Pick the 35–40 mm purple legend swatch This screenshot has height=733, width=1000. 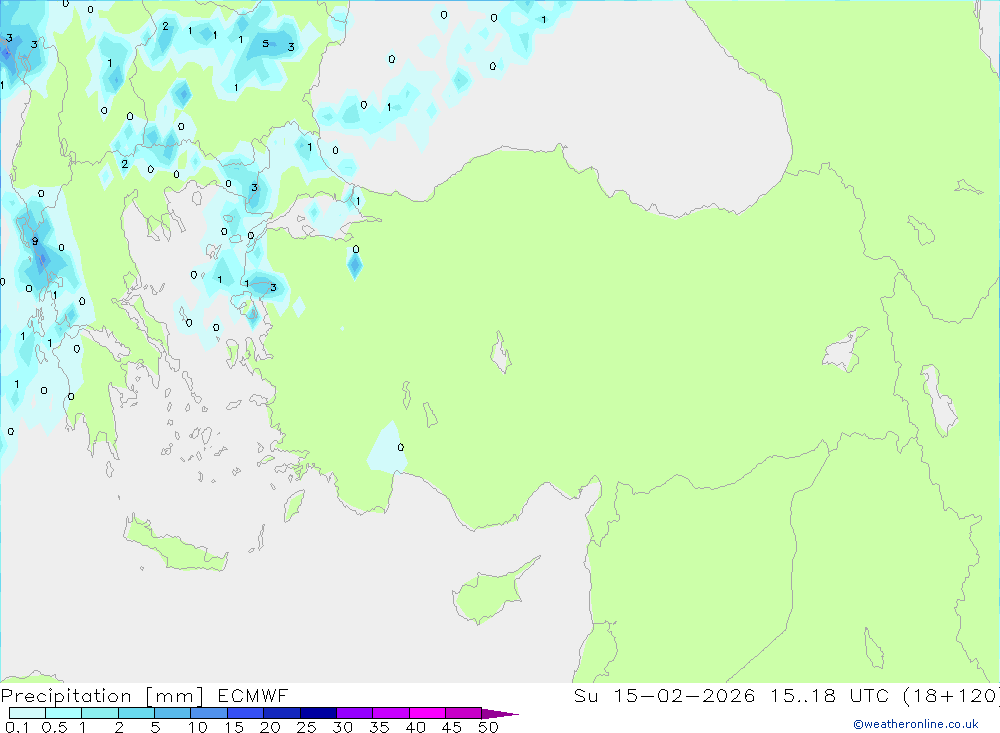click(390, 713)
